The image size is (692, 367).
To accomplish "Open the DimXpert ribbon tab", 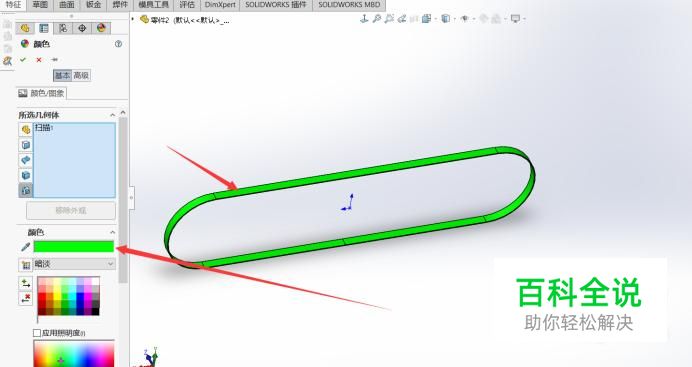I will click(x=220, y=5).
